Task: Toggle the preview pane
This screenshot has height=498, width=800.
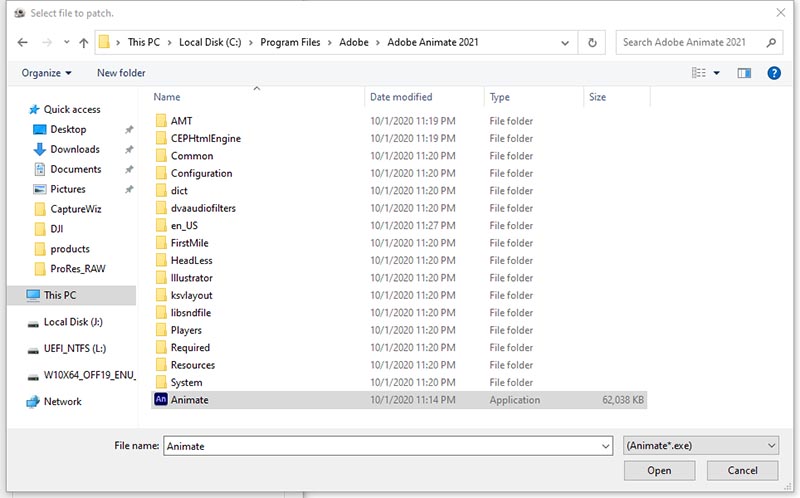Action: click(x=744, y=73)
